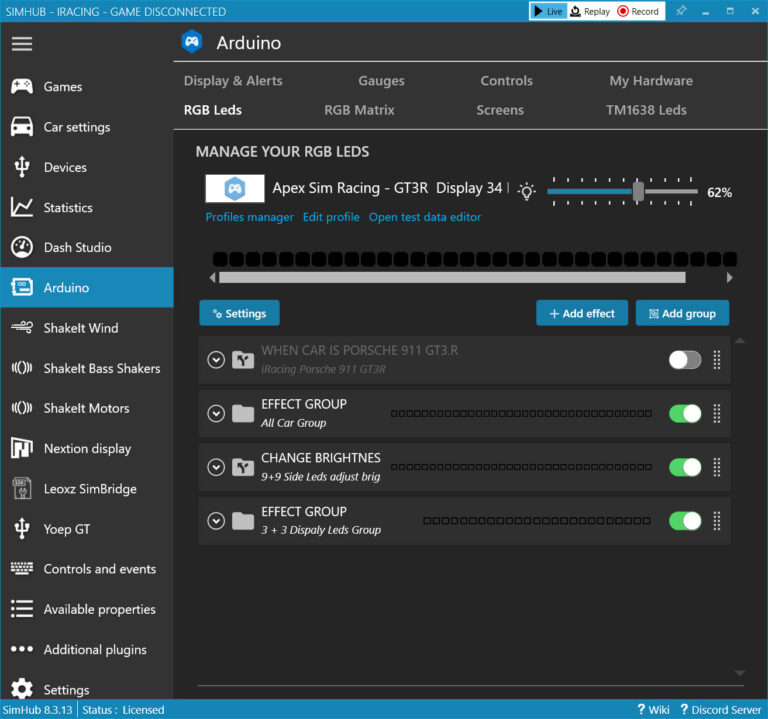Expand the 3 + 3 Dispaly Leds Group
The height and width of the screenshot is (719, 768).
coord(216,520)
